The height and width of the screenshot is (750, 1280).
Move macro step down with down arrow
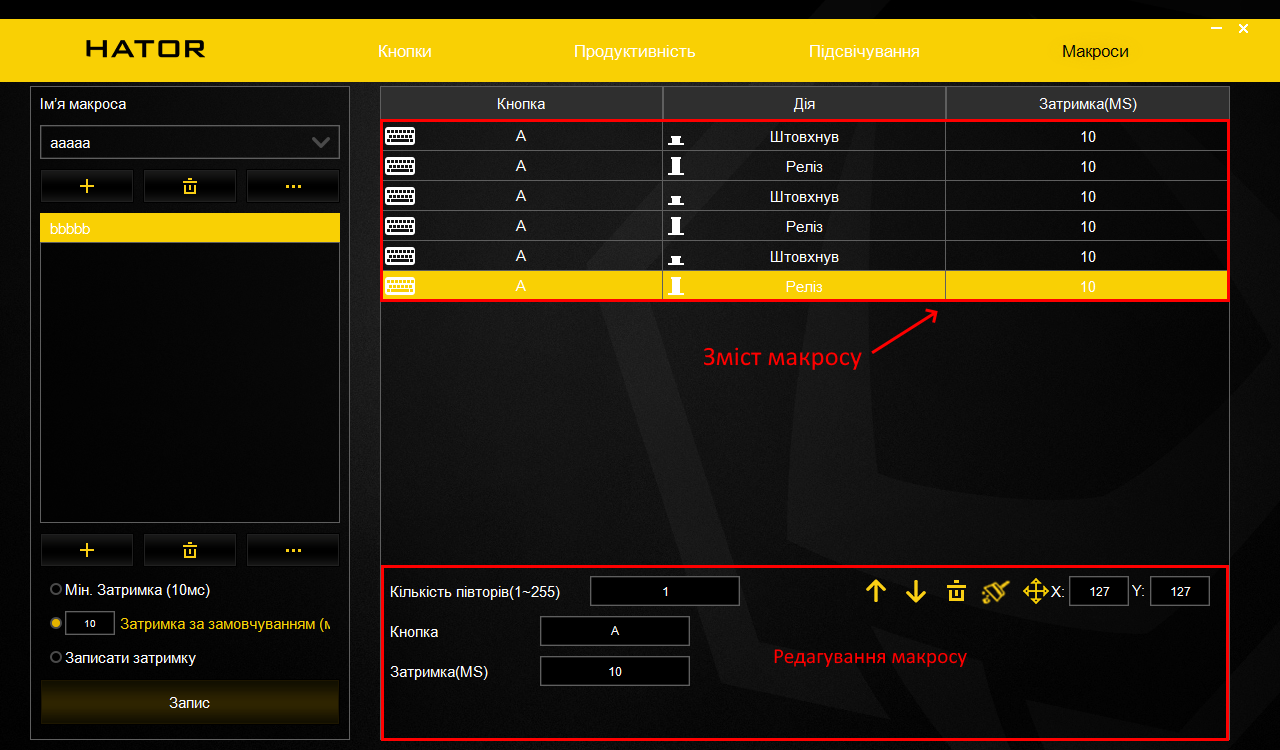[916, 591]
